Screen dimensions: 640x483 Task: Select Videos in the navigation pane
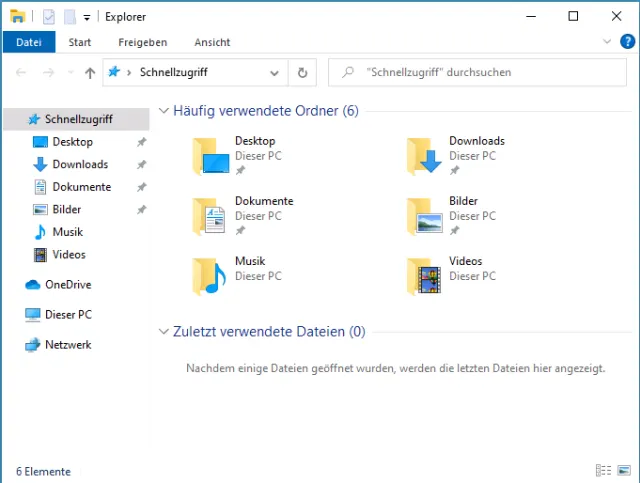pos(69,254)
